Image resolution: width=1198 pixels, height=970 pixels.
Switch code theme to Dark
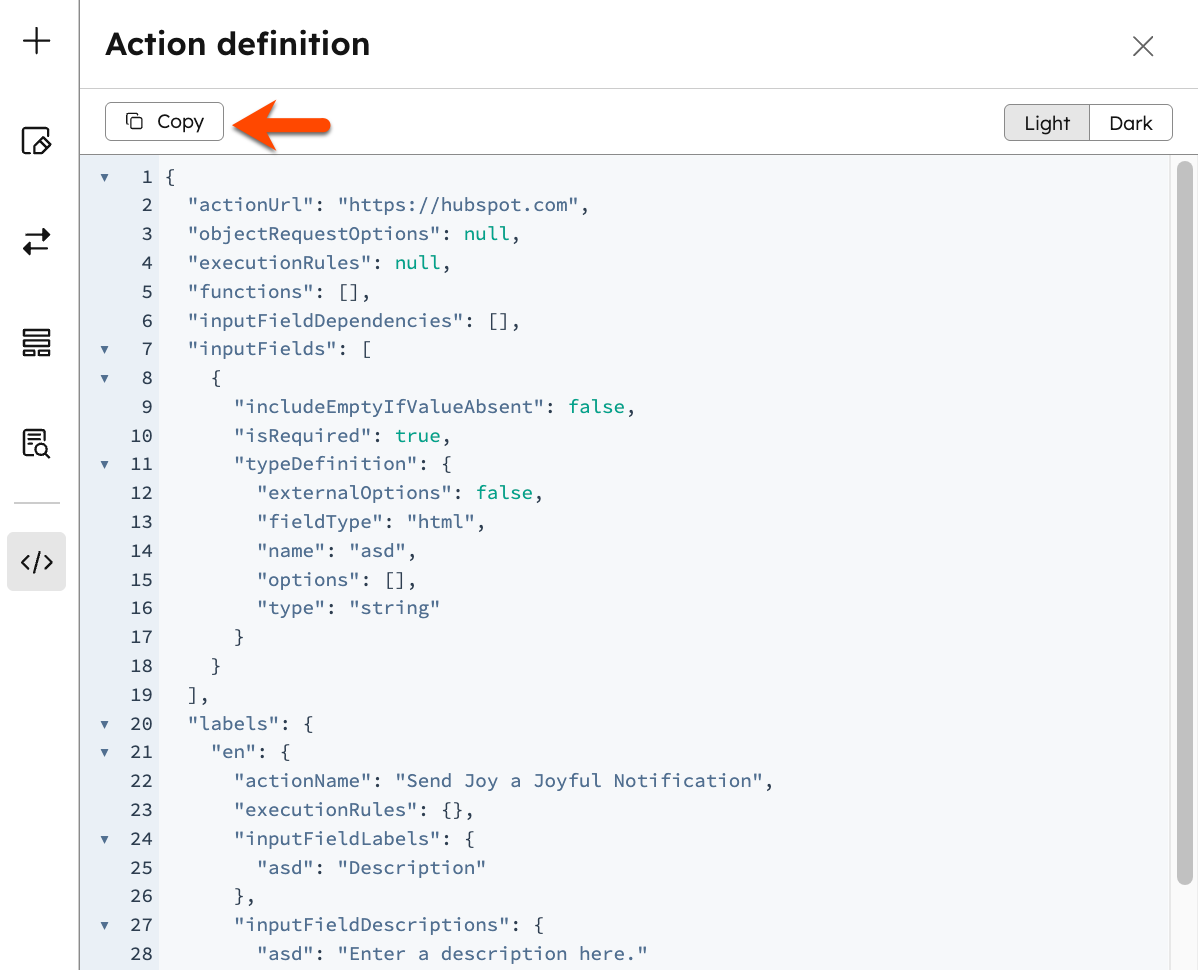click(1131, 123)
